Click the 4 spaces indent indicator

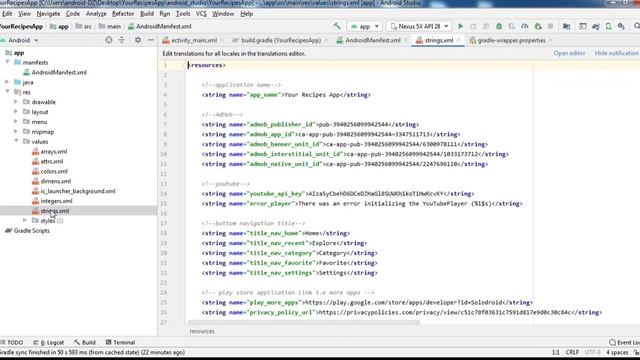617,352
